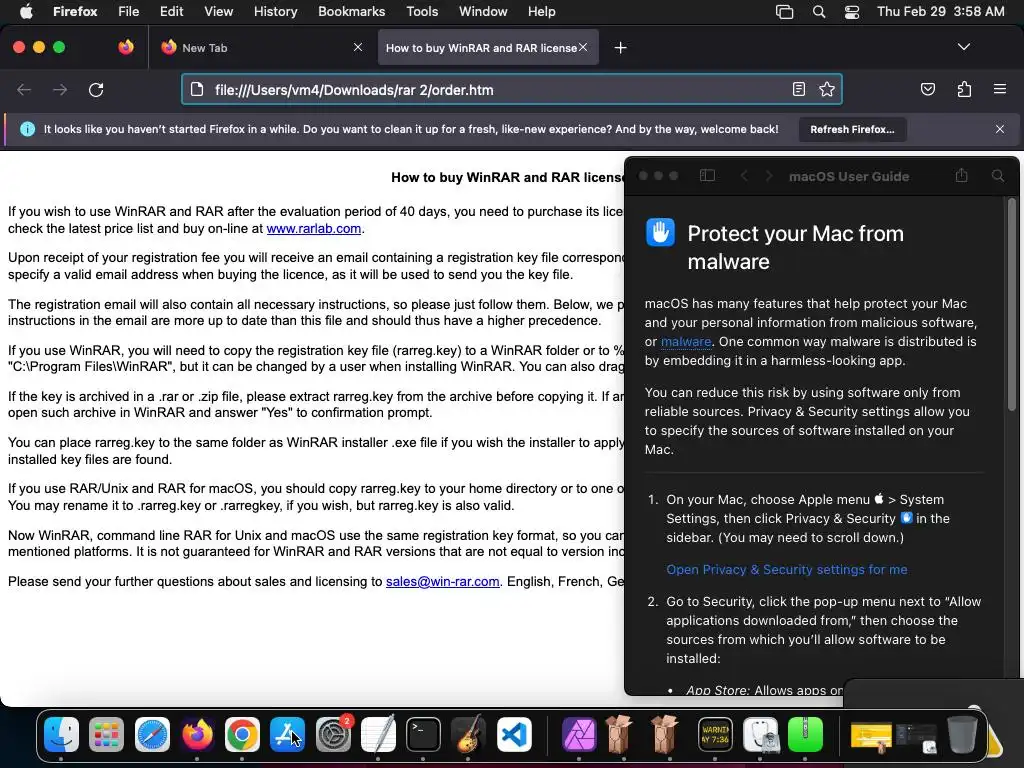
Task: Expand the list all tabs chevron
Action: (x=964, y=47)
